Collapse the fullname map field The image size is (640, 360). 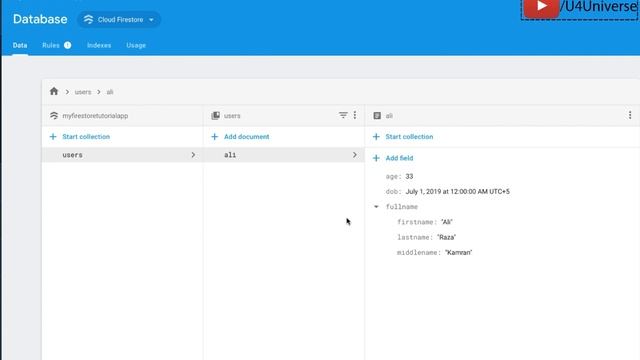[x=376, y=207]
